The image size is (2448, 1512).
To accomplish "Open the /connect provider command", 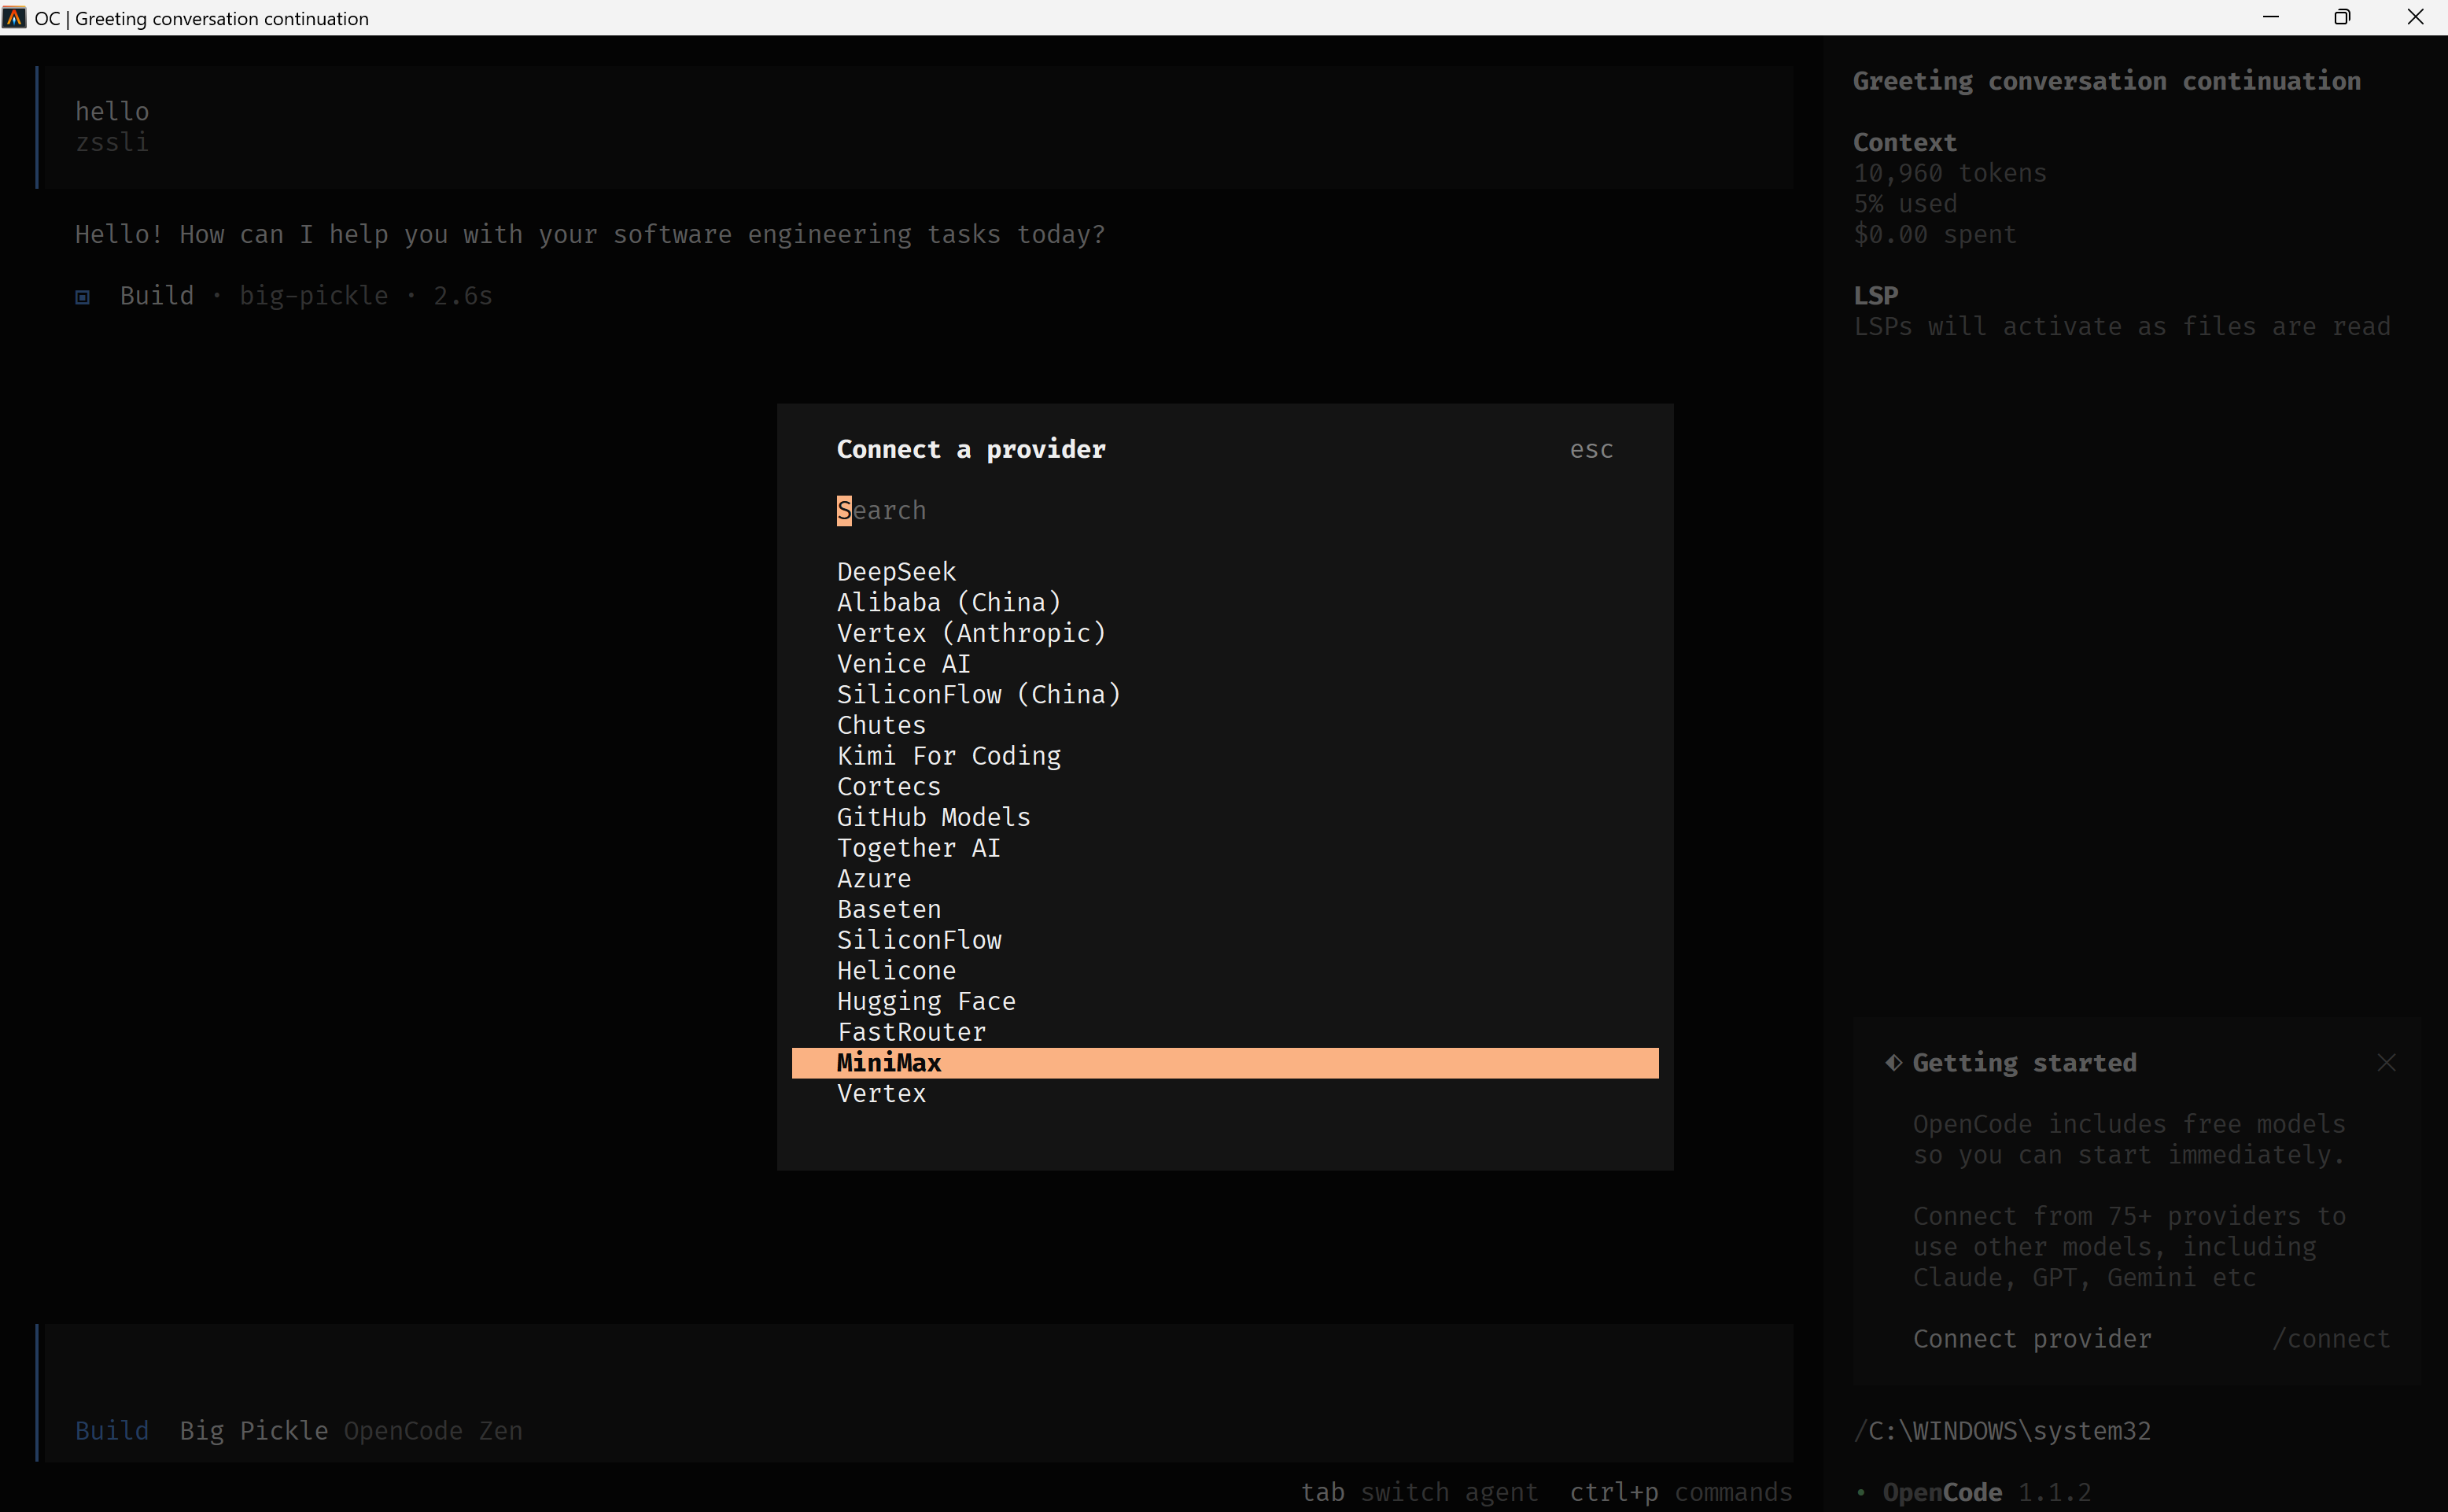I will 2330,1338.
